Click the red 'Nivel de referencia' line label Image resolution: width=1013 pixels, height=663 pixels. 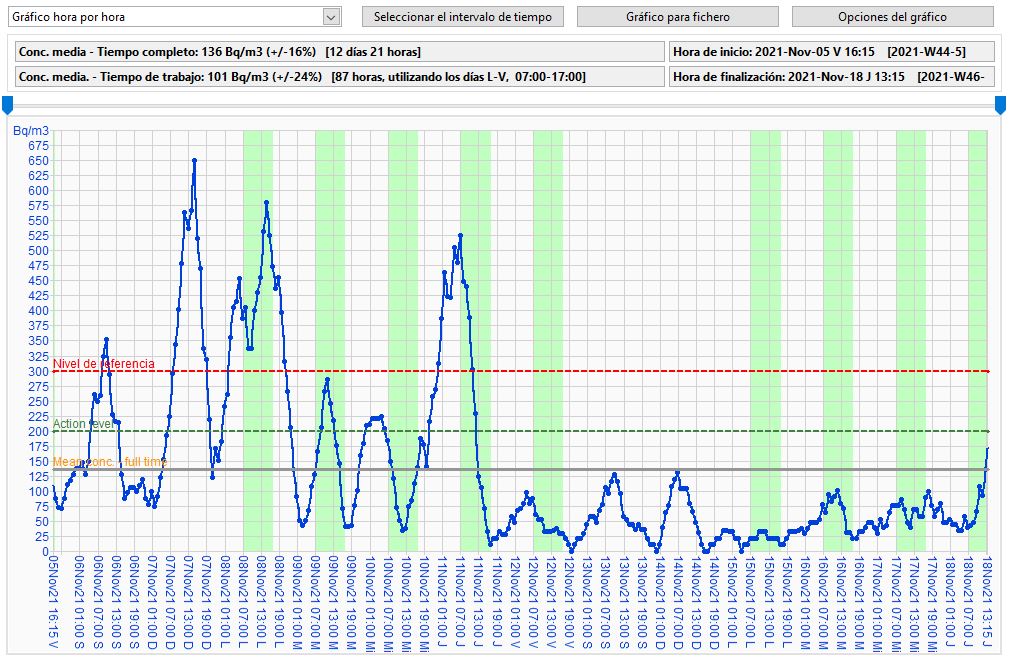[104, 364]
